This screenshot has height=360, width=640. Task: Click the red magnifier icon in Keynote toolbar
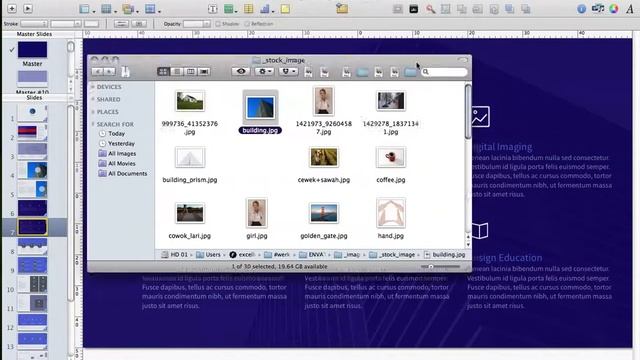click(430, 9)
